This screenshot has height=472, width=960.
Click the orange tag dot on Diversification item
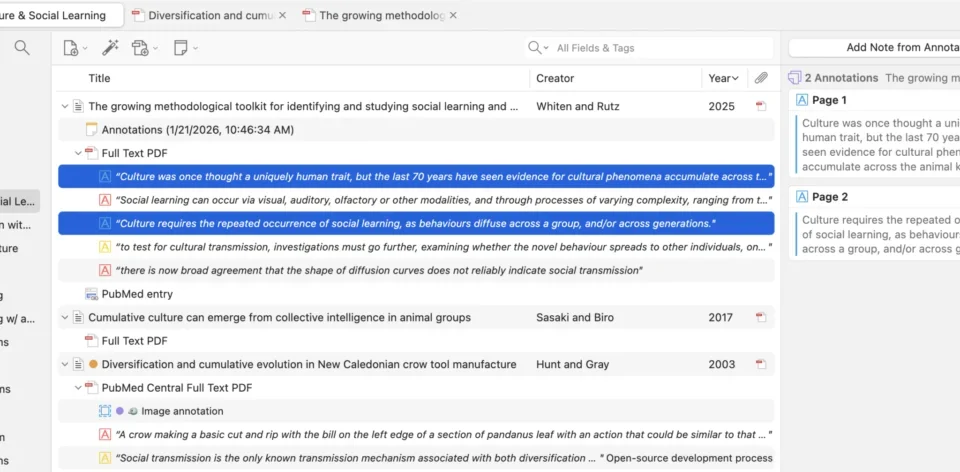pos(93,365)
